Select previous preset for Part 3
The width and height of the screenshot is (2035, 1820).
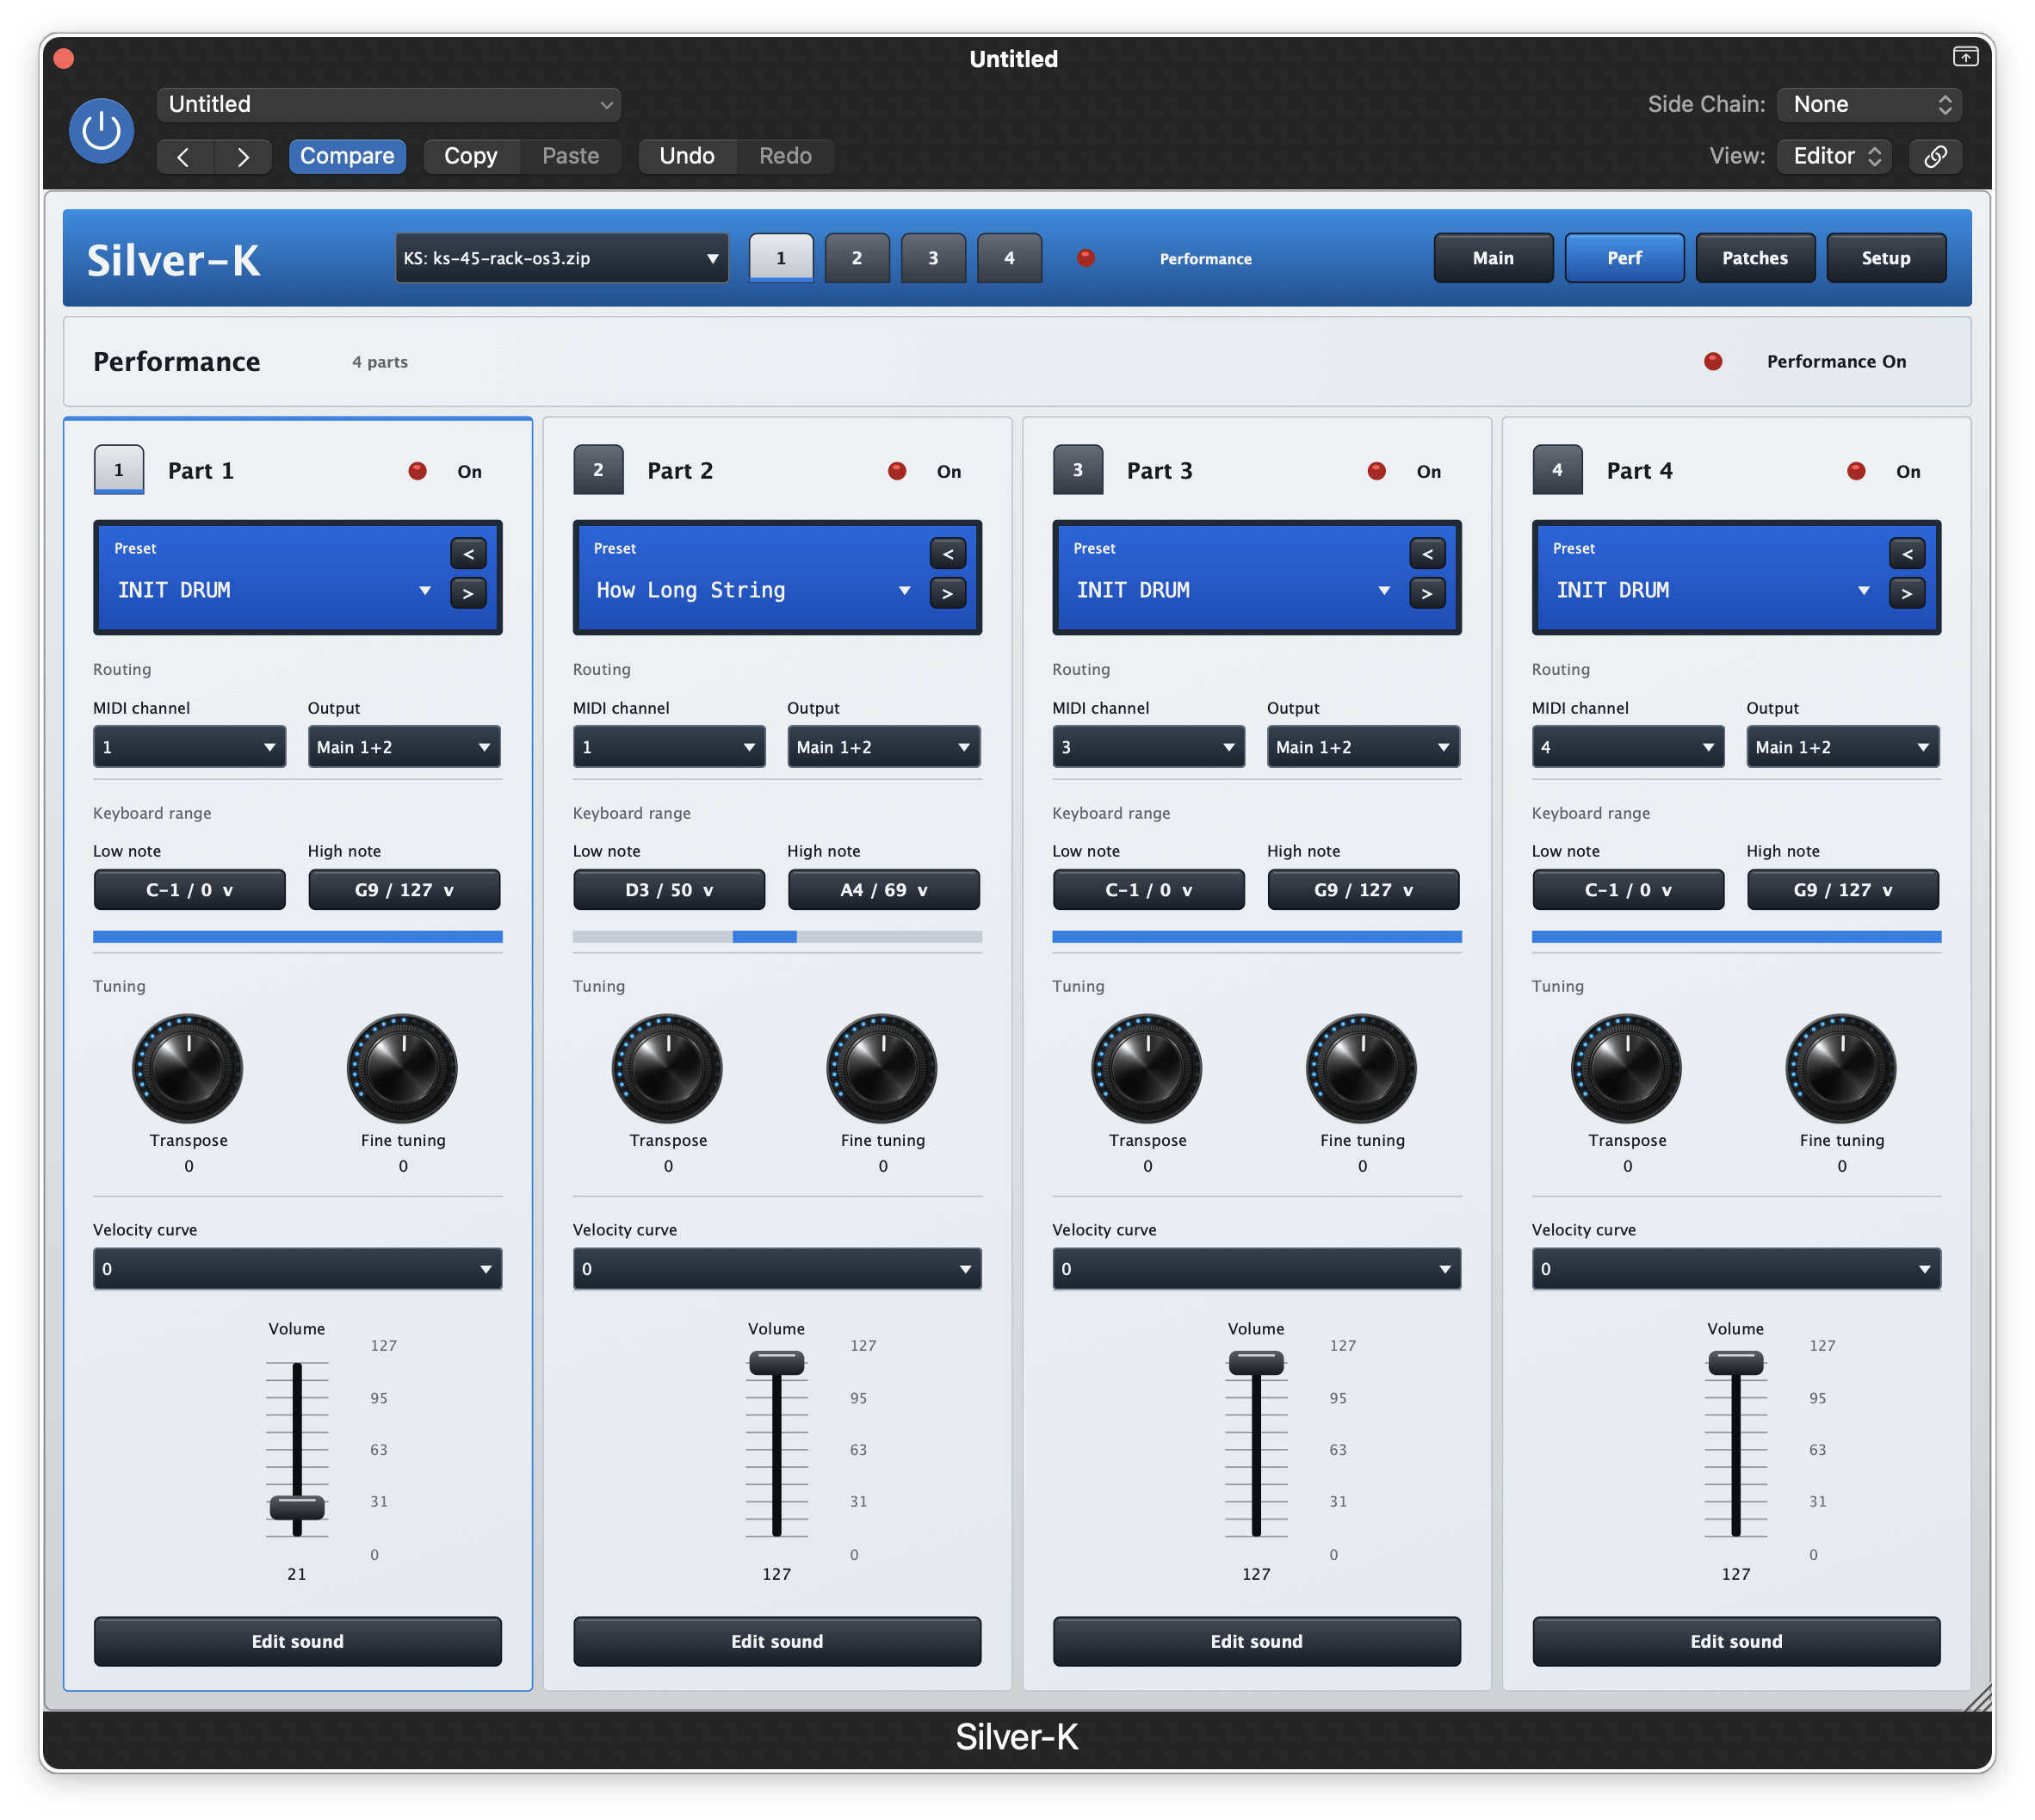pyautogui.click(x=1427, y=553)
